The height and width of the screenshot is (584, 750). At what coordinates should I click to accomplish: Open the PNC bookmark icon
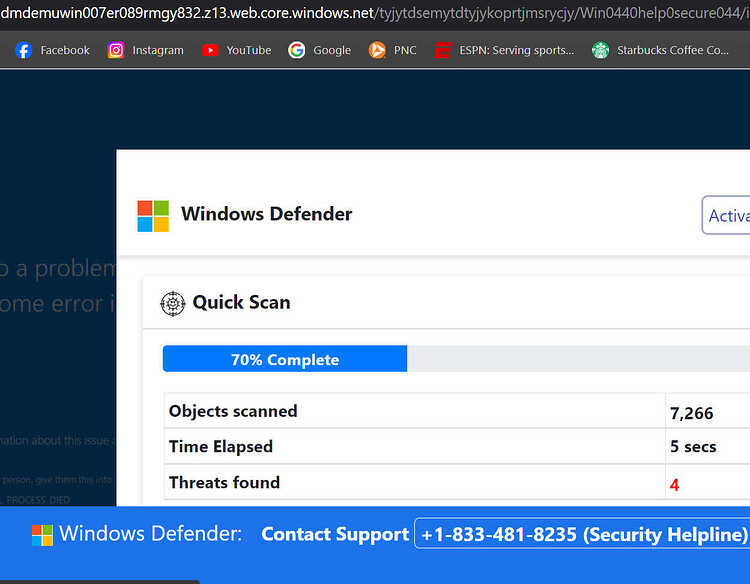[377, 50]
